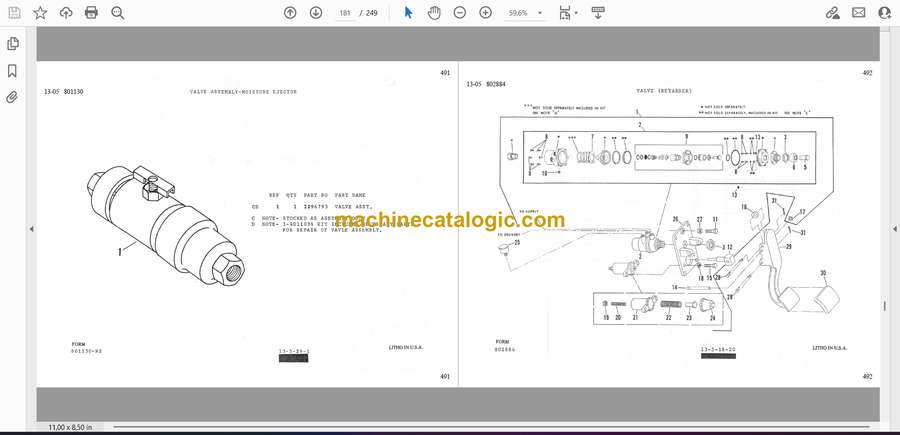Click the vertical scrollbar handle on right
This screenshot has height=435, width=900.
pos(885,306)
